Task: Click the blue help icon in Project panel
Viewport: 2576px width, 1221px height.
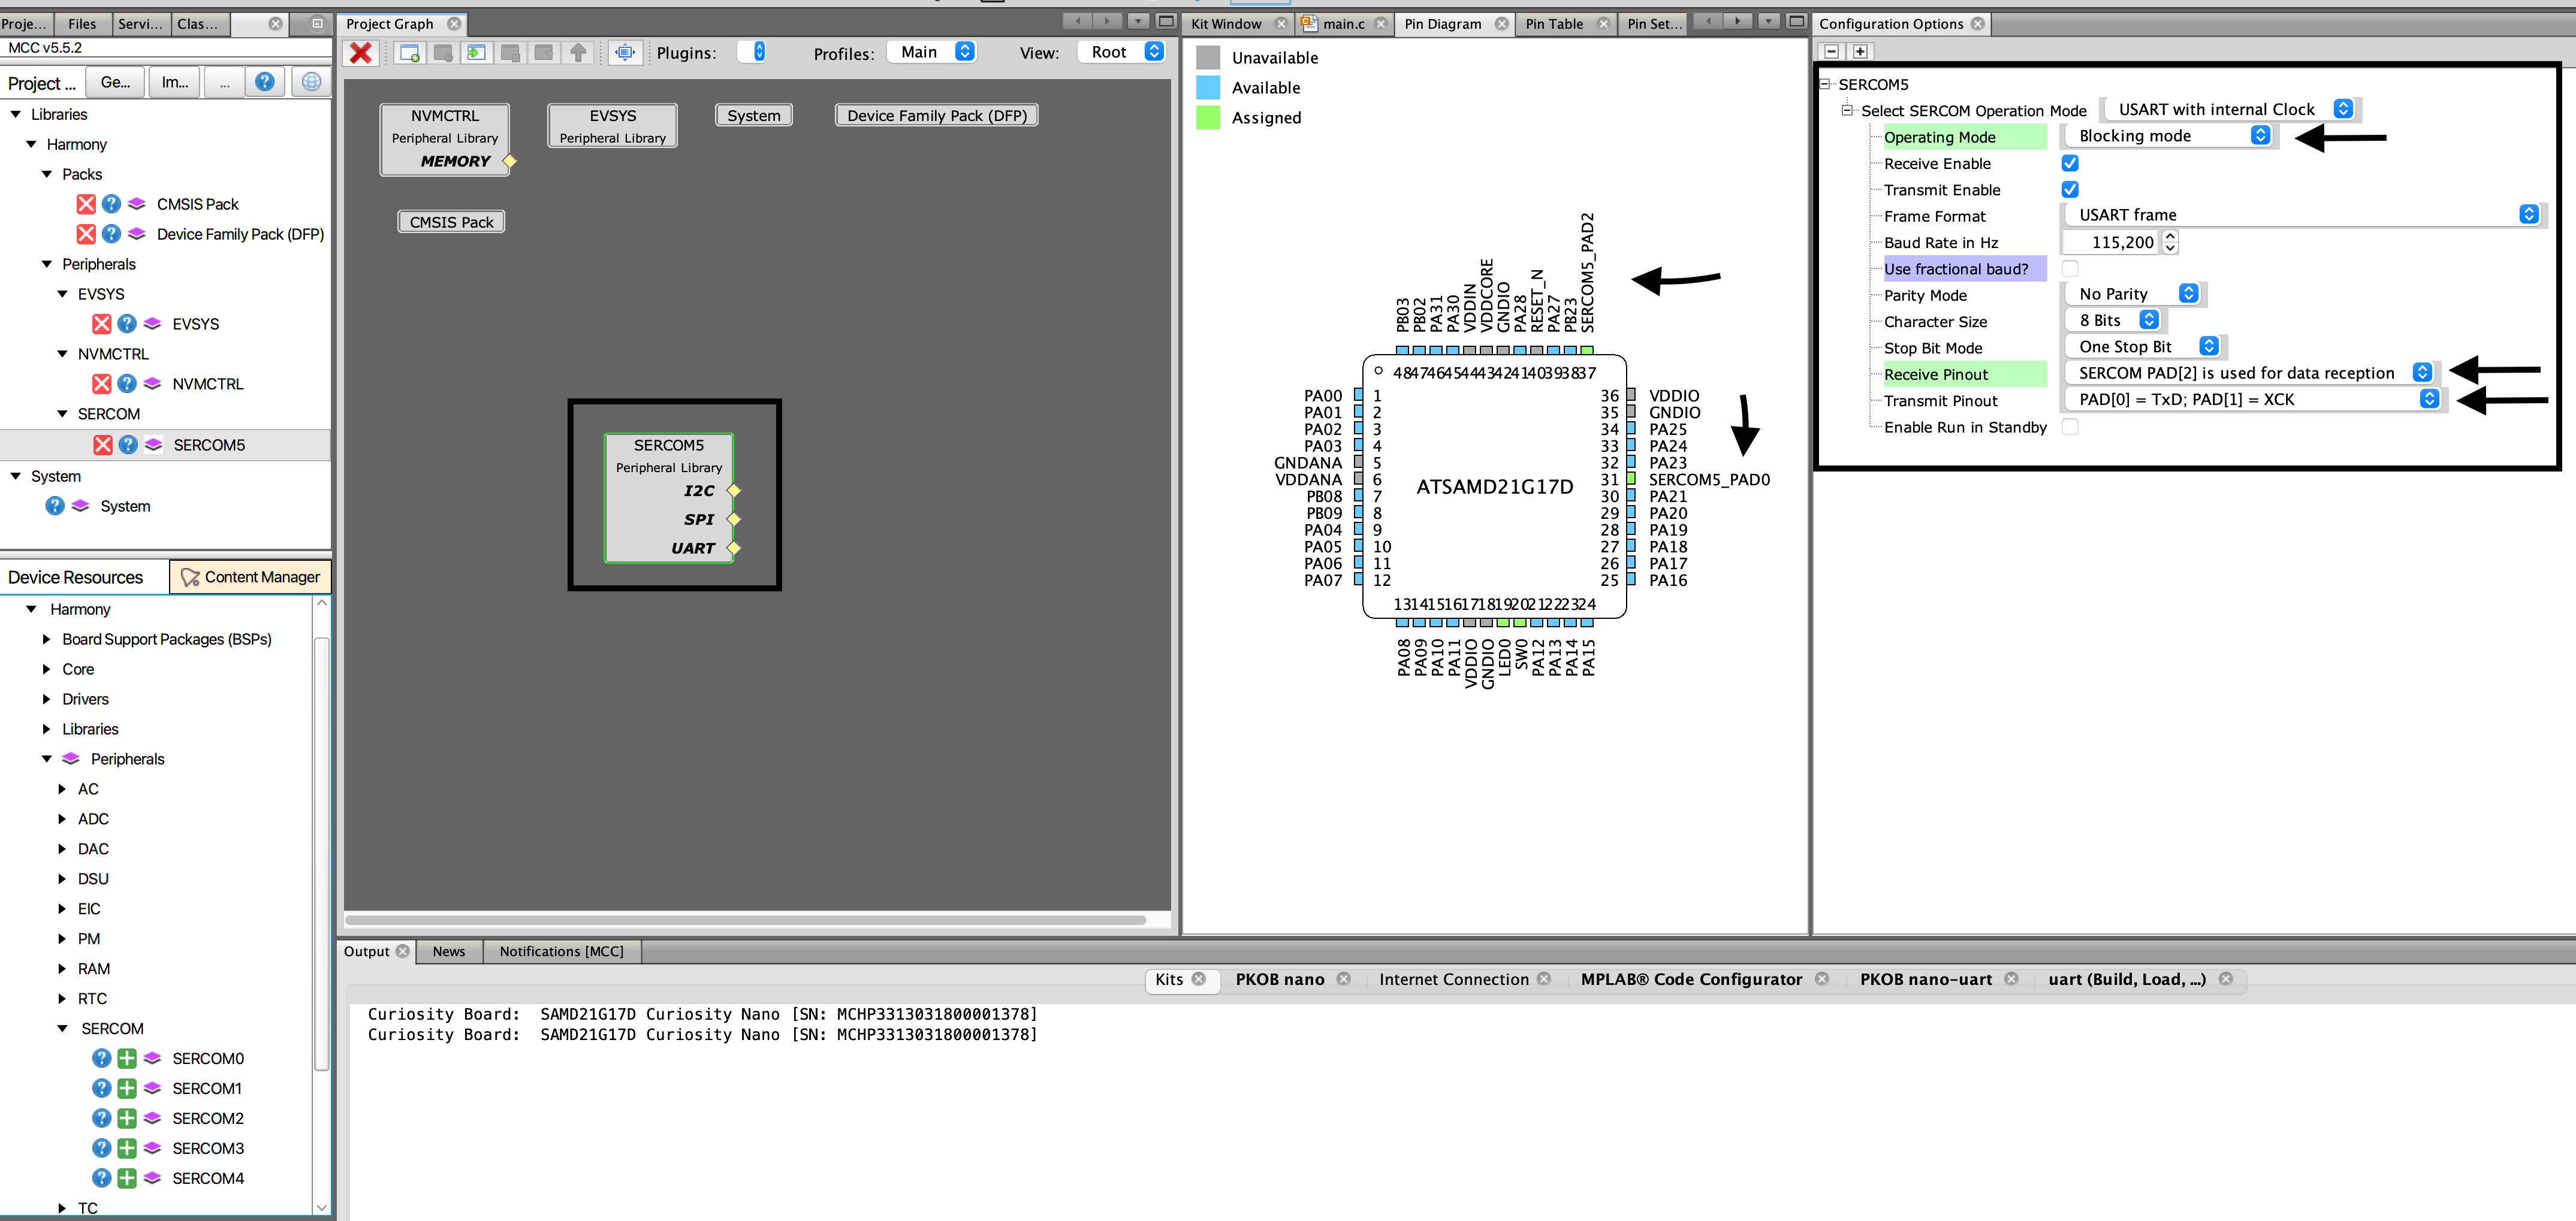Action: [x=264, y=82]
